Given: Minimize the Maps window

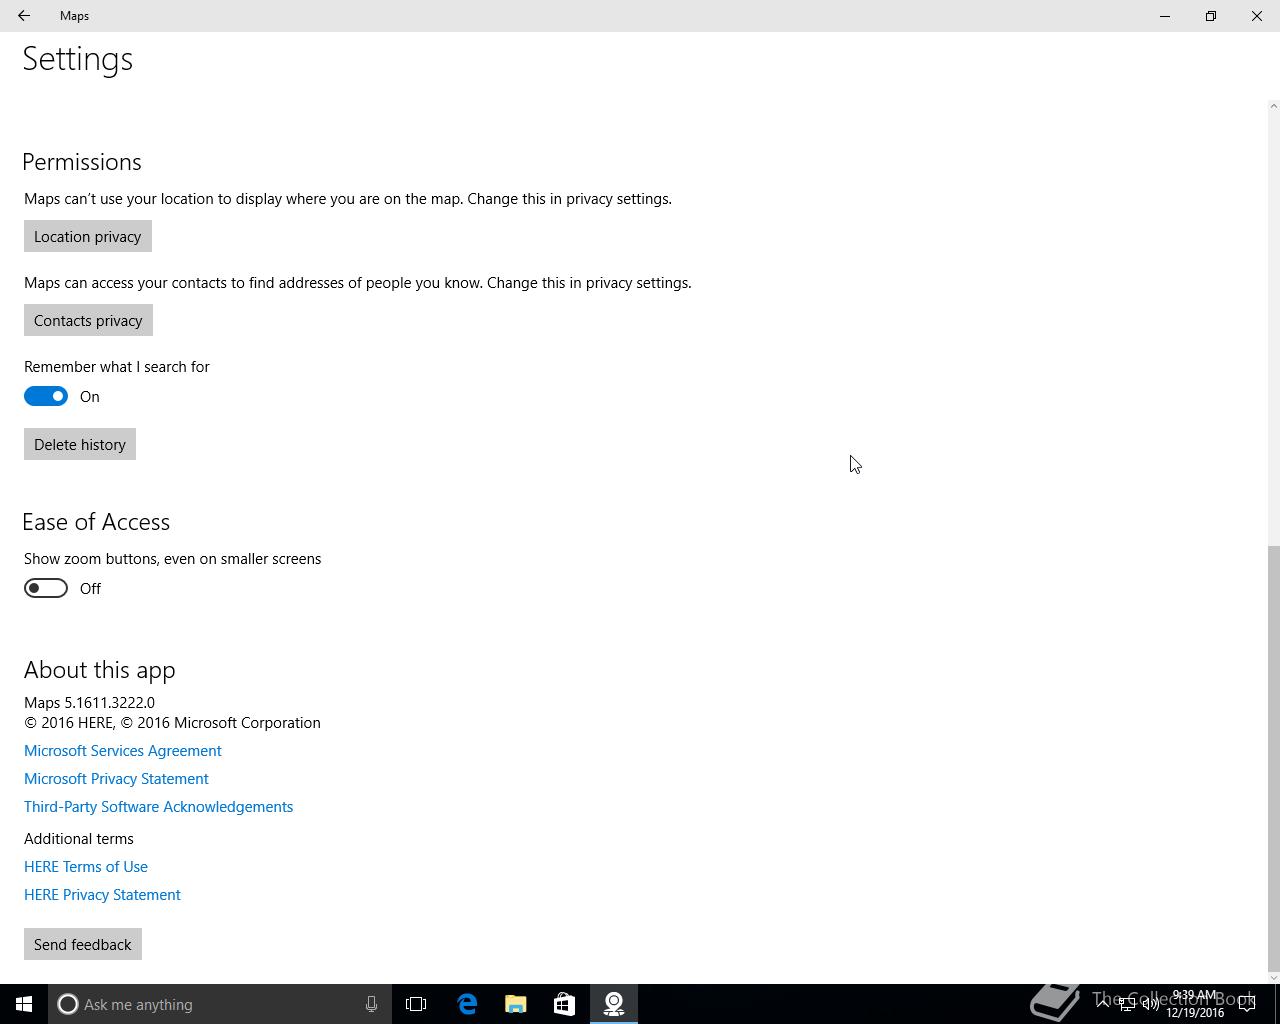Looking at the screenshot, I should click(1165, 16).
